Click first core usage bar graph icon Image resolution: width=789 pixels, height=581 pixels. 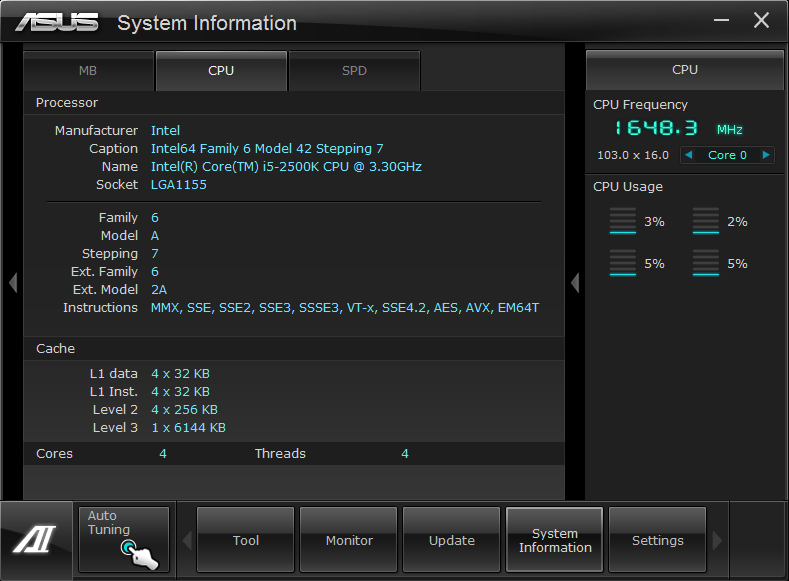point(622,222)
